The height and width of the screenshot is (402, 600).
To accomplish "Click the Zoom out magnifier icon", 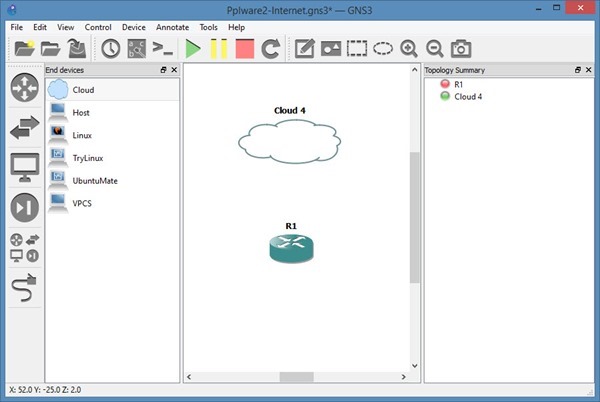I will (435, 49).
